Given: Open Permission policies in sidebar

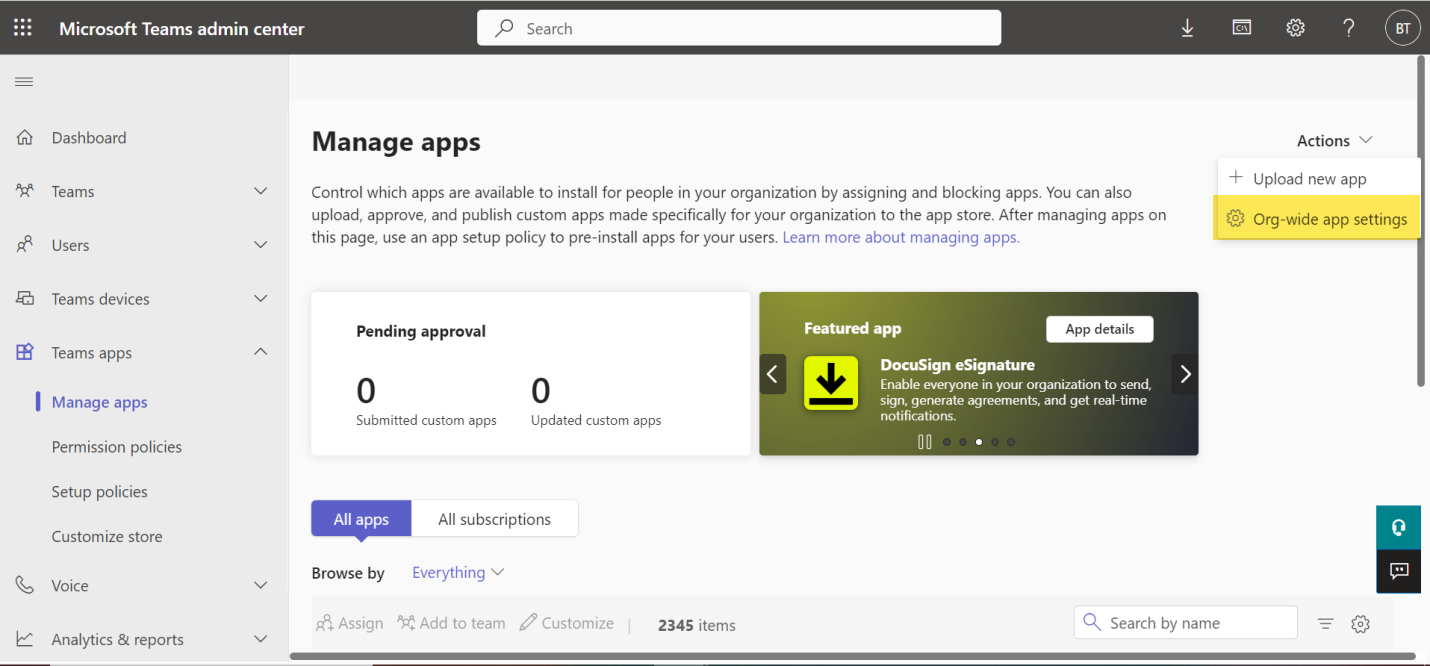Looking at the screenshot, I should coord(117,447).
